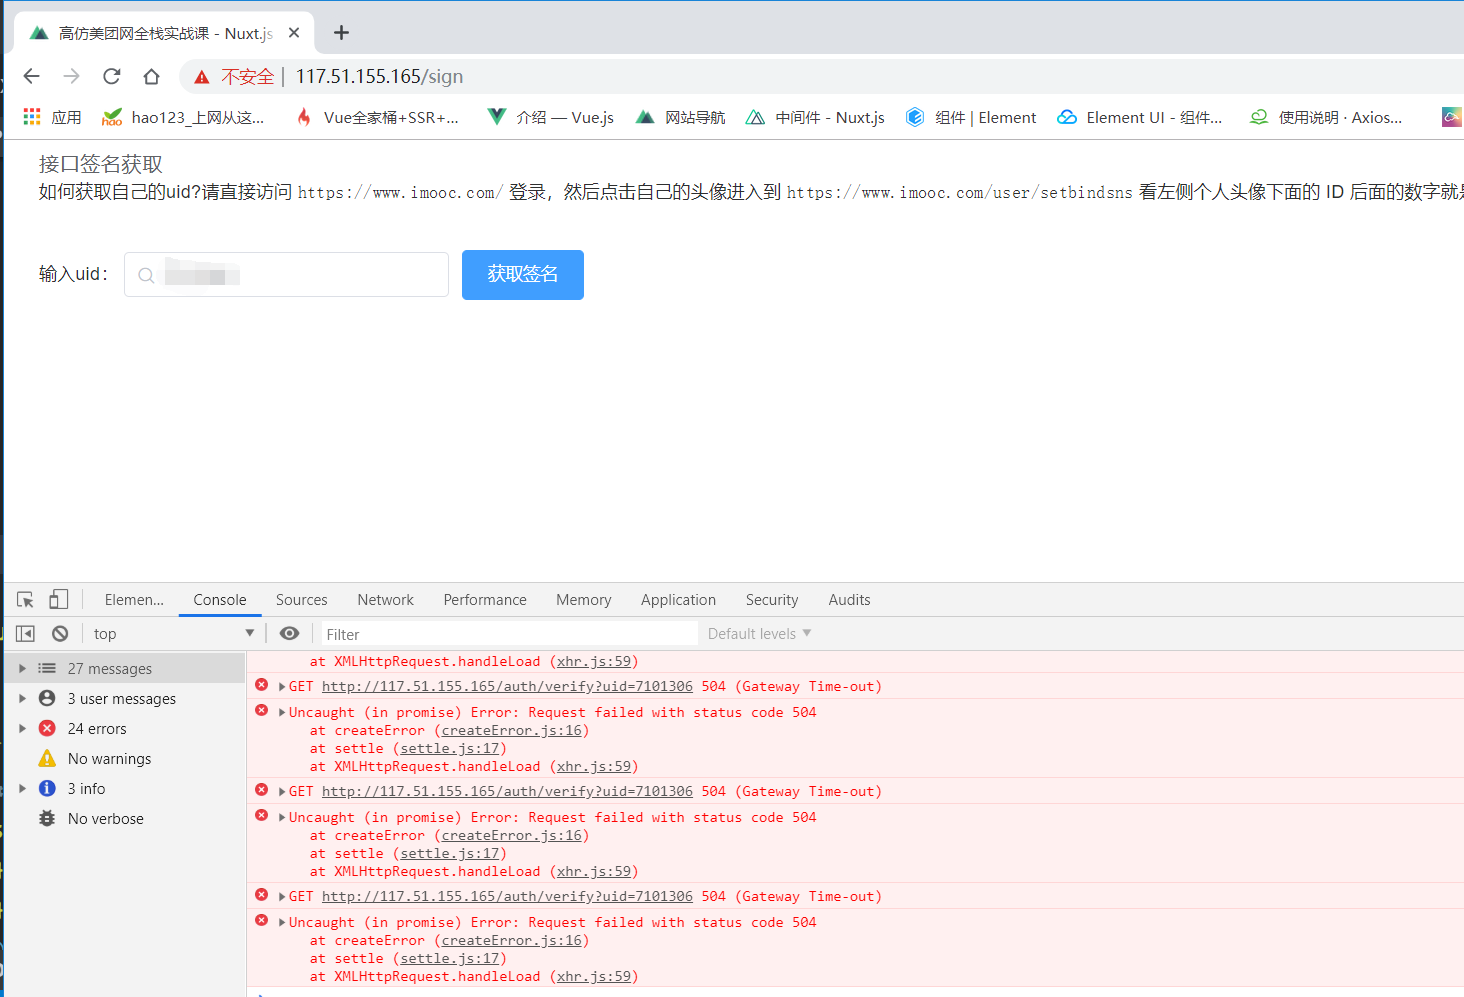Click the verbose bug icon in console sidebar
This screenshot has height=997, width=1464.
pyautogui.click(x=46, y=818)
